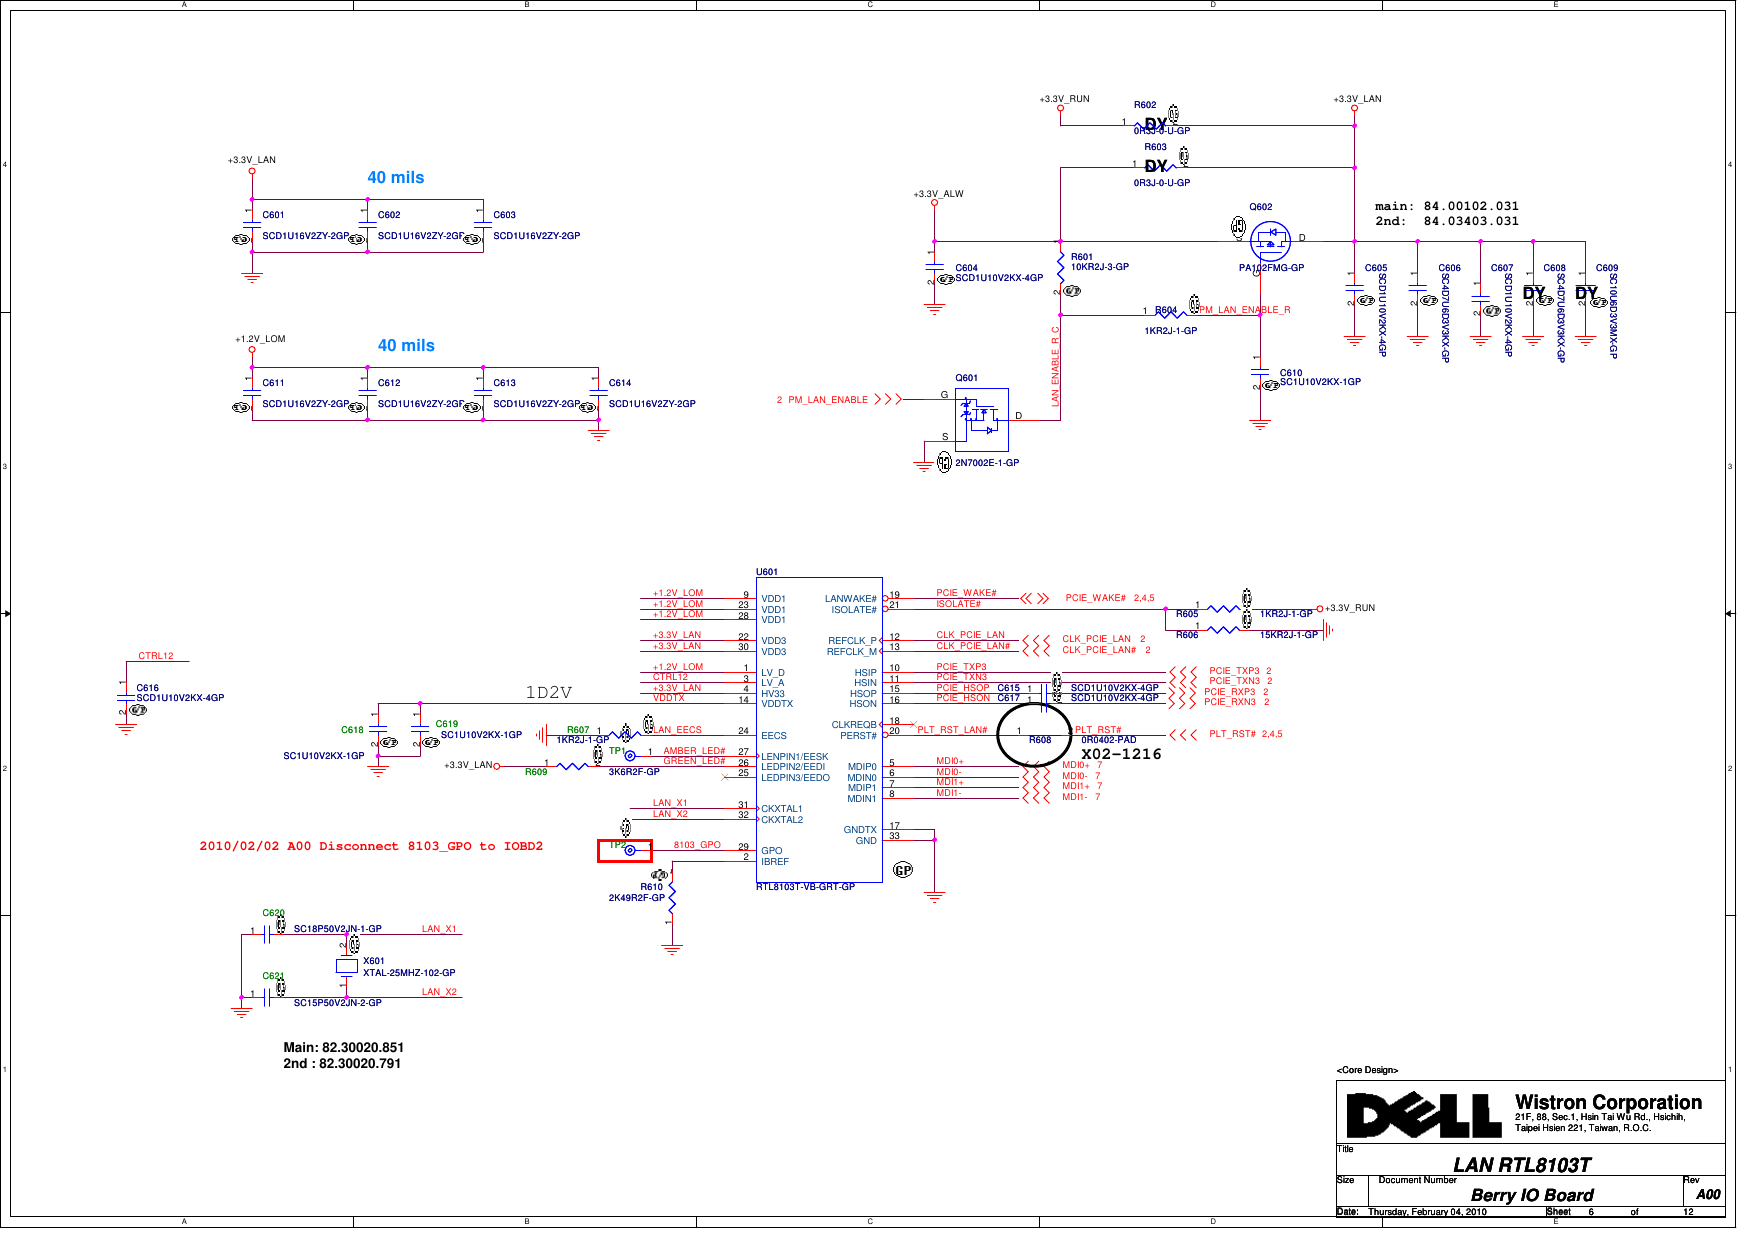Select the '8103_GPO' net label
Image resolution: width=1755 pixels, height=1240 pixels.
[697, 845]
